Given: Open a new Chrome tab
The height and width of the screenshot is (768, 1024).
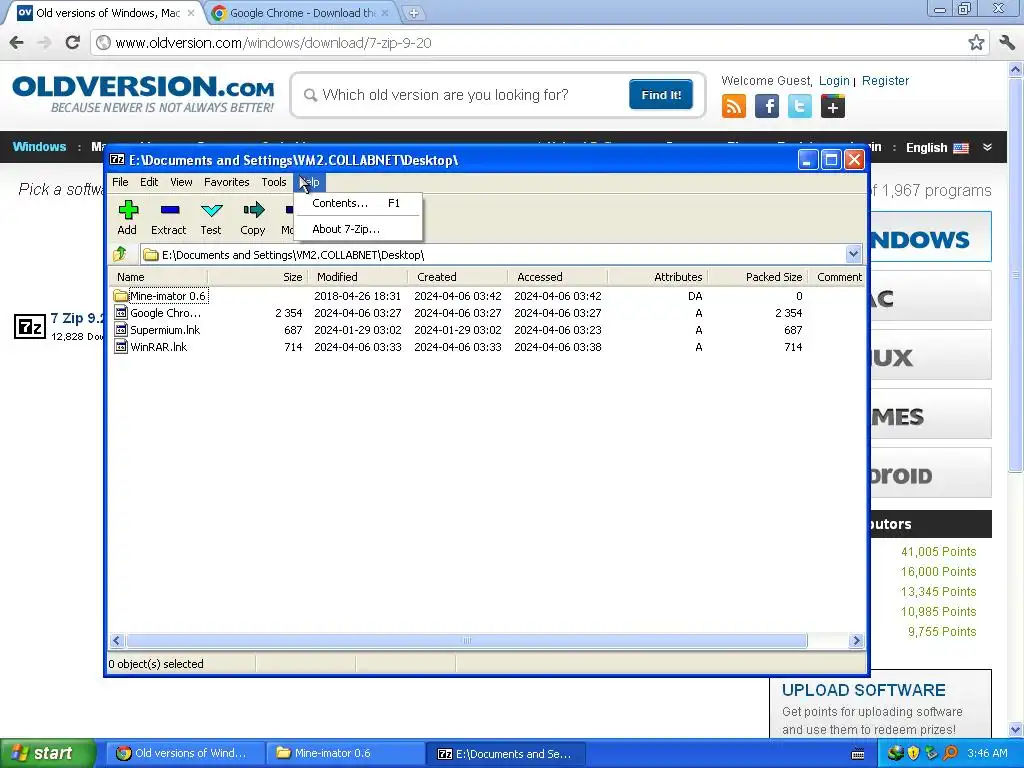Looking at the screenshot, I should tap(413, 13).
